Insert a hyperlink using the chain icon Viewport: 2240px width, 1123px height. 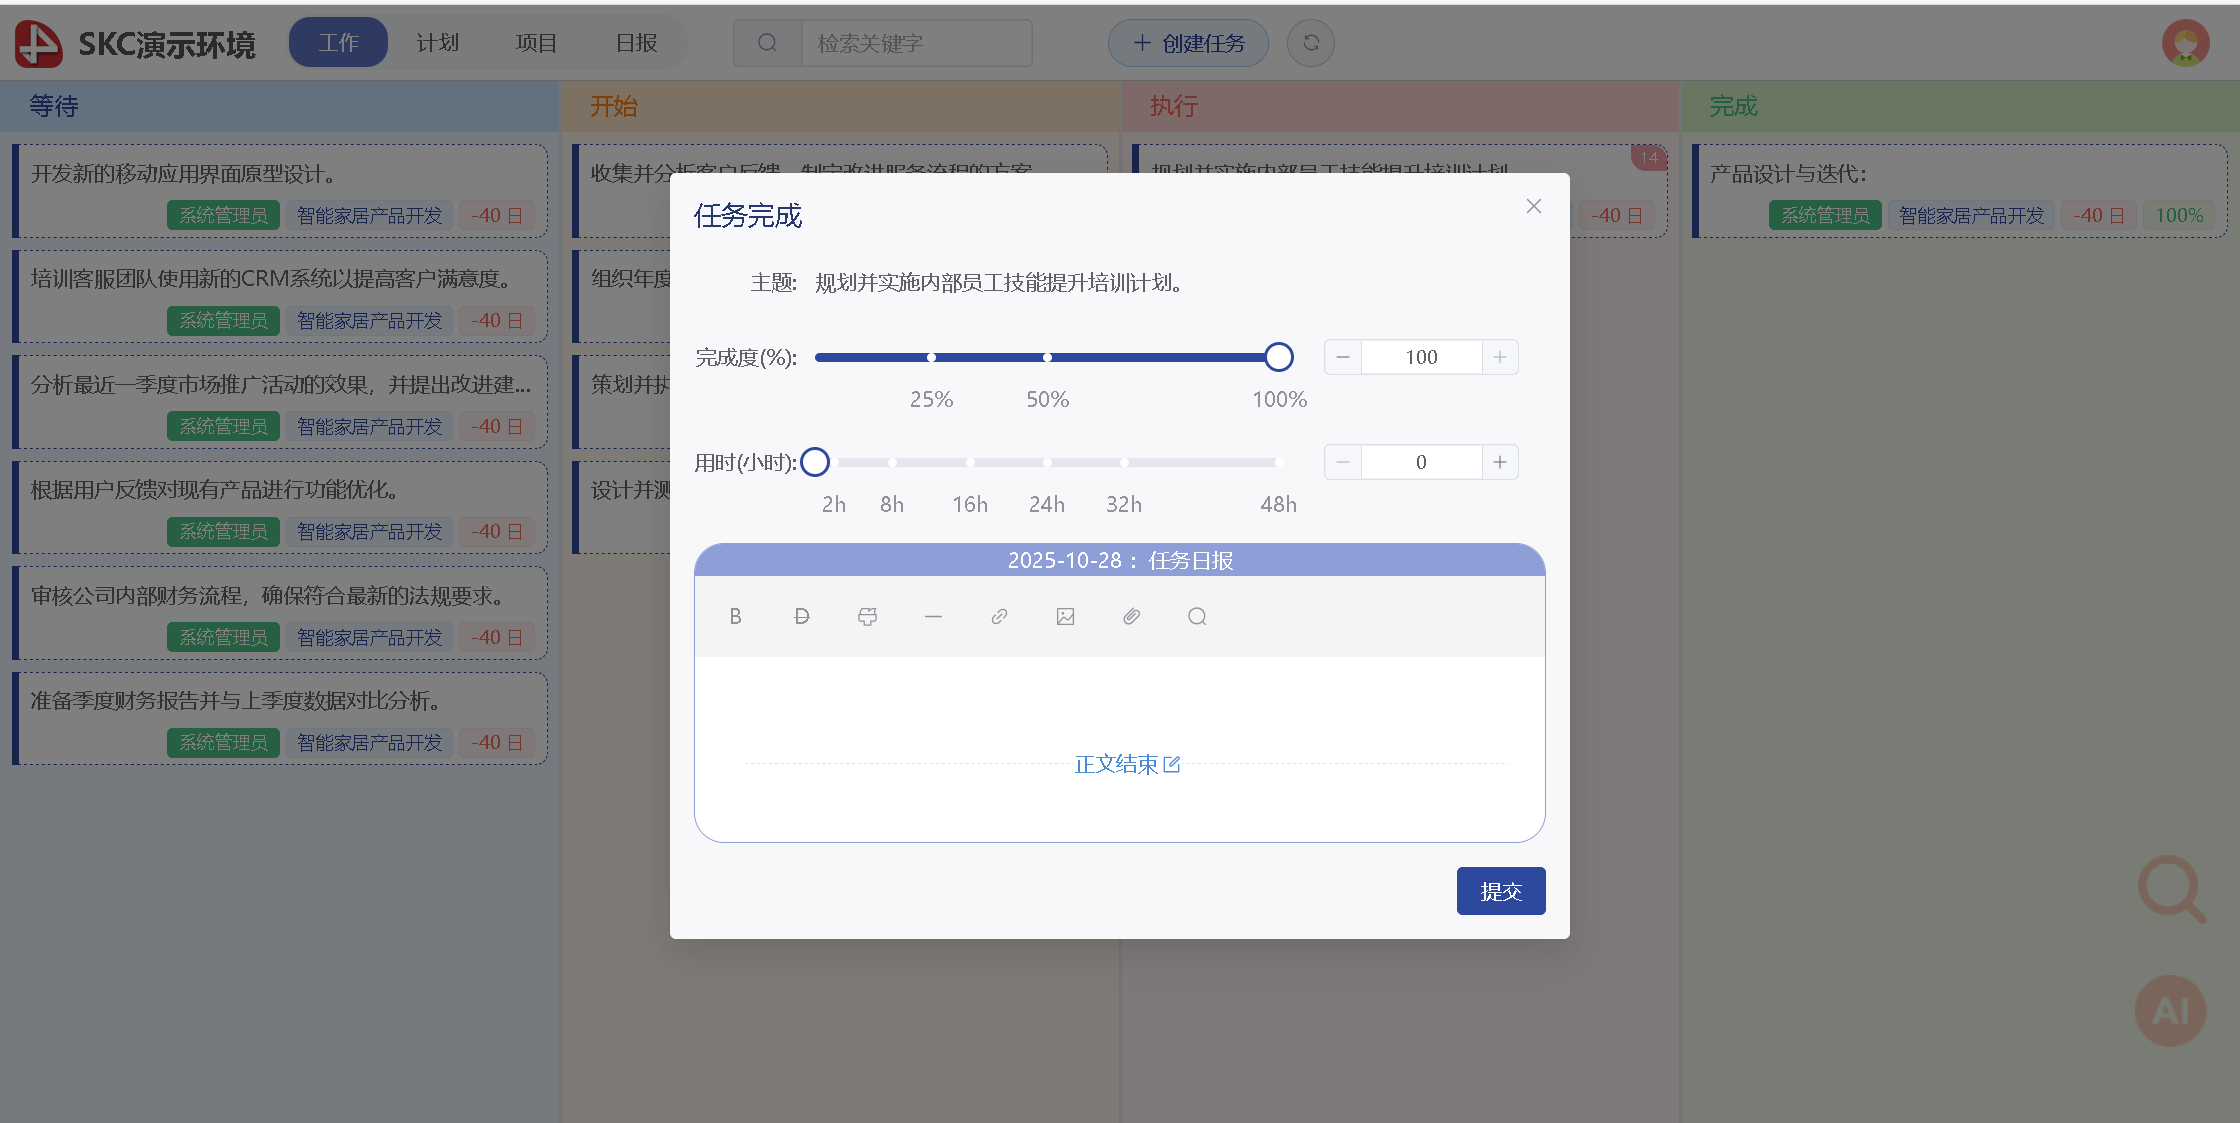click(x=999, y=616)
